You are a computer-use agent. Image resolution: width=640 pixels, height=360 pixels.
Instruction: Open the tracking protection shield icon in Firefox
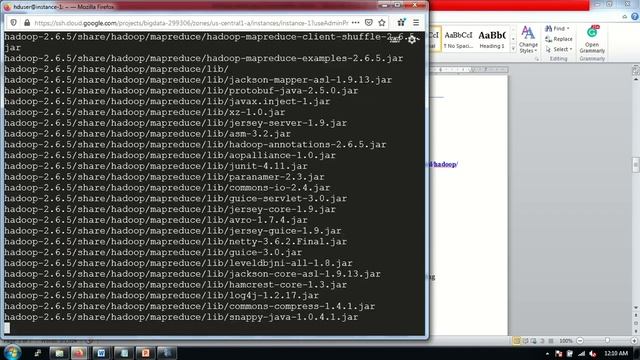coord(13,23)
